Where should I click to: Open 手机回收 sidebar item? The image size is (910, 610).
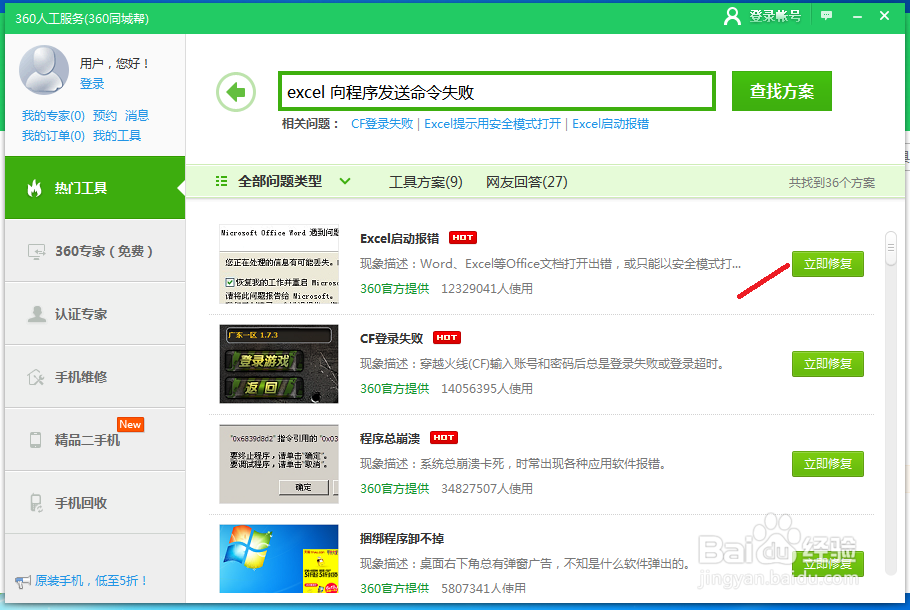[x=95, y=503]
